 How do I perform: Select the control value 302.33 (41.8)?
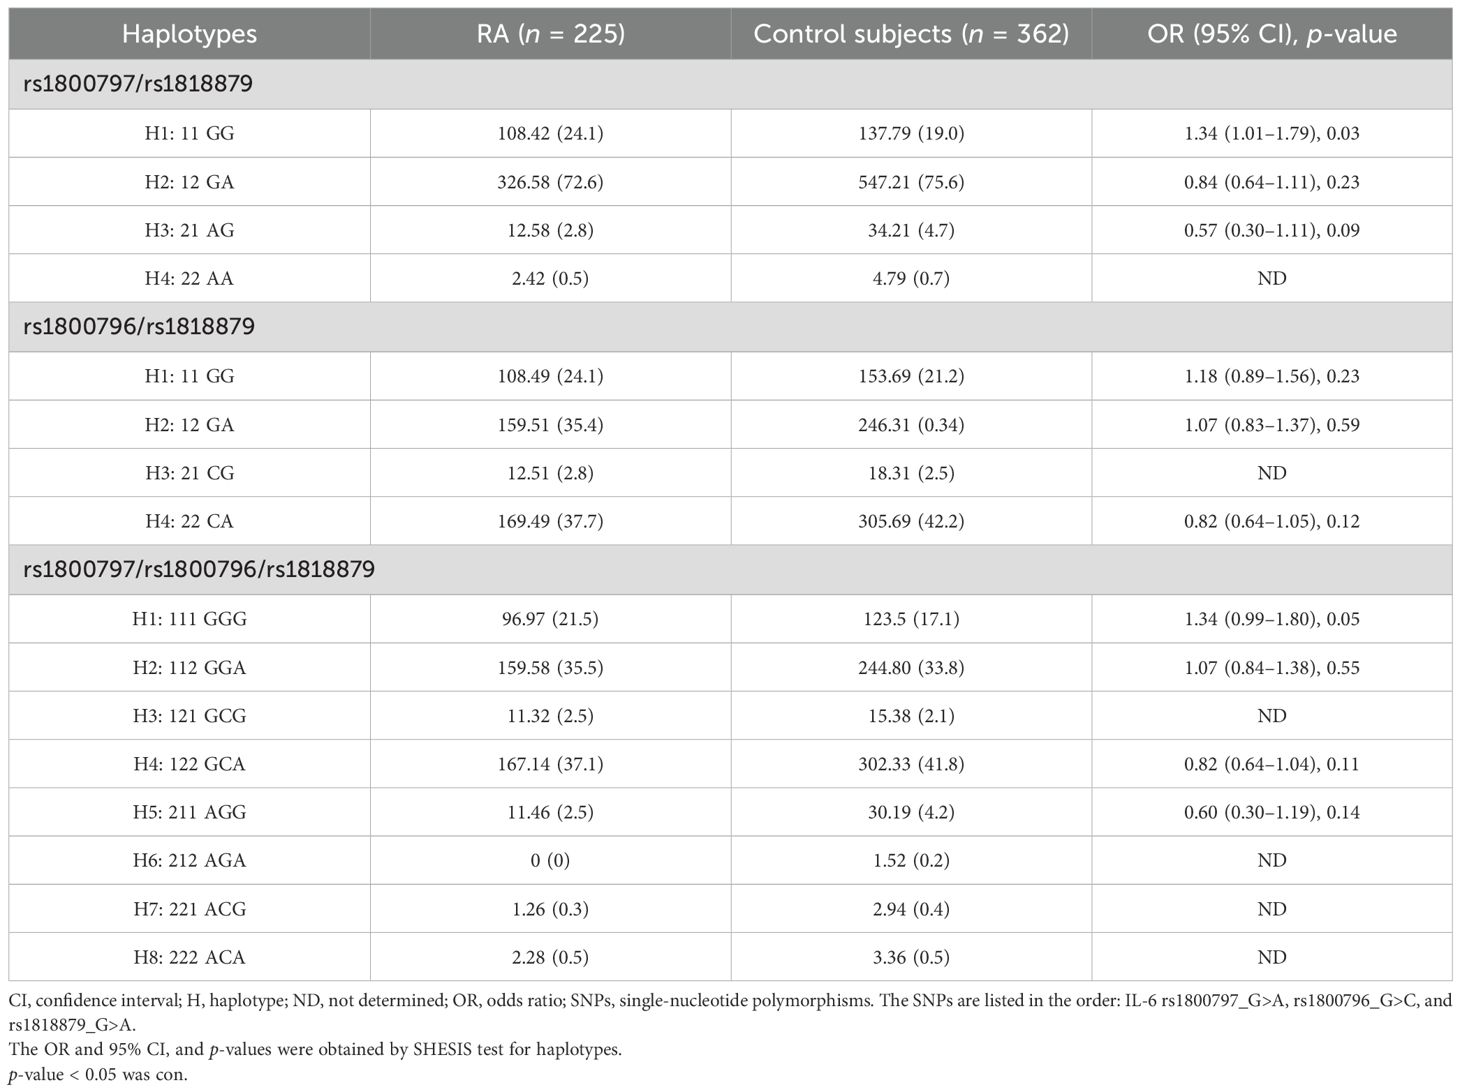click(911, 764)
